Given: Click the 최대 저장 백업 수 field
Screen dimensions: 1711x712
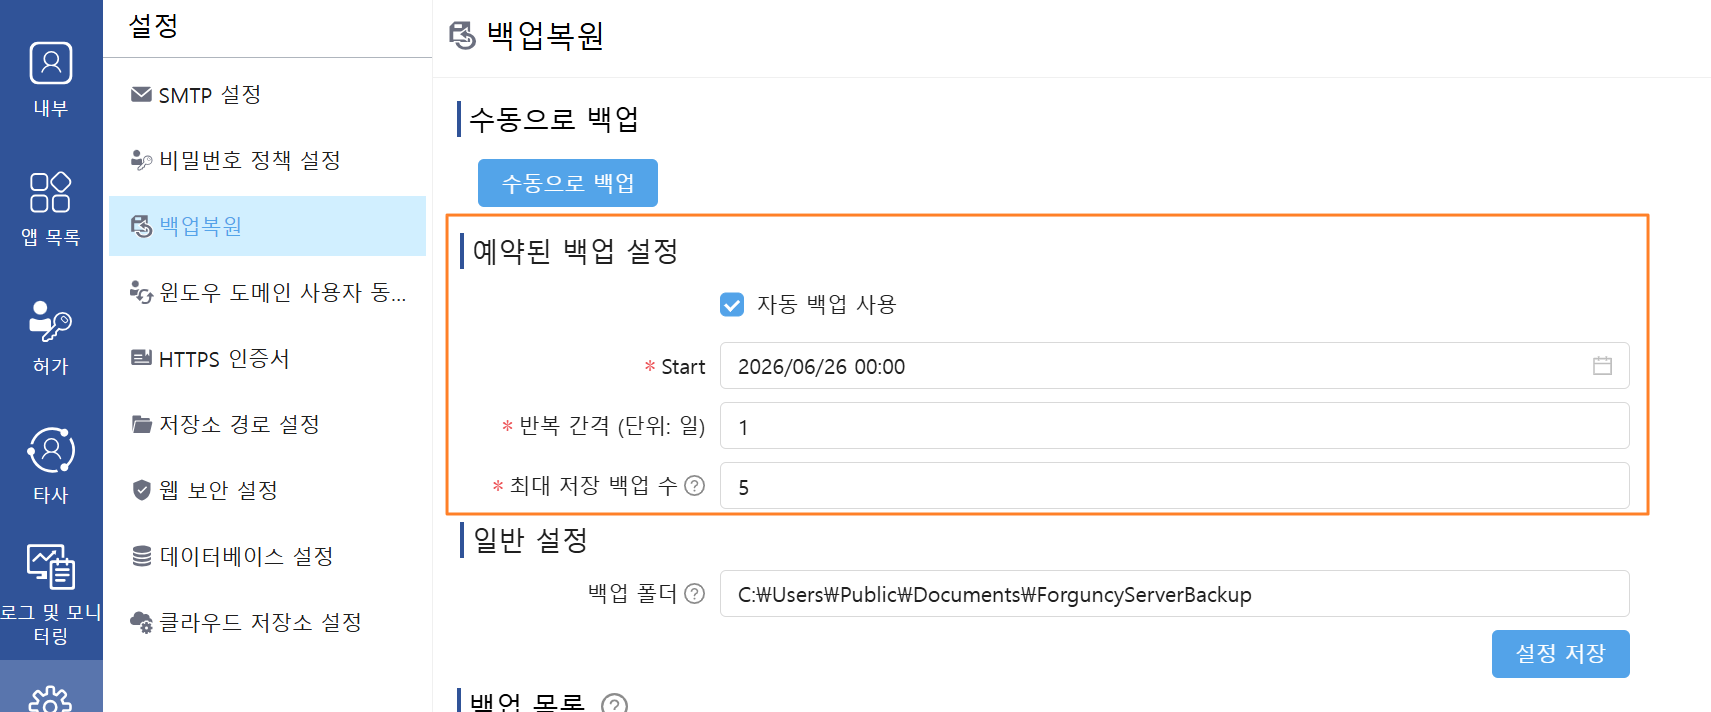Looking at the screenshot, I should [1174, 486].
